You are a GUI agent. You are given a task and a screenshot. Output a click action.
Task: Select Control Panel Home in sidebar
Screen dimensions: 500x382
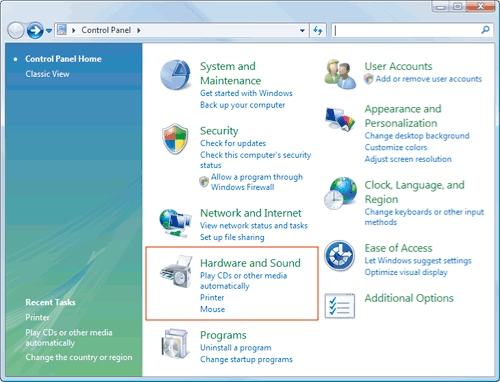pos(63,59)
